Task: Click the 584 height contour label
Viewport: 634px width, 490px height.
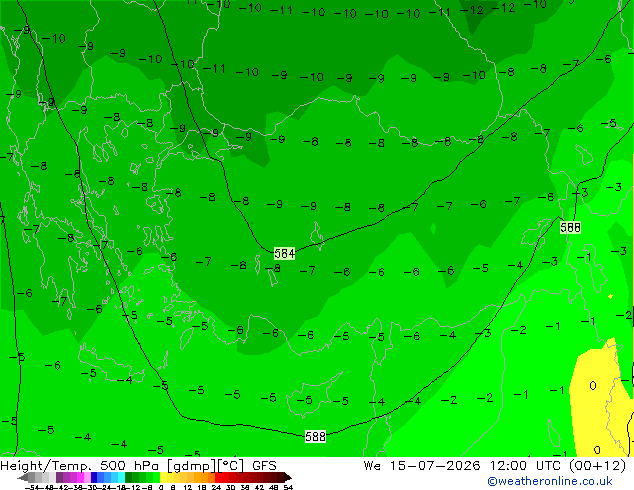Action: (x=284, y=253)
